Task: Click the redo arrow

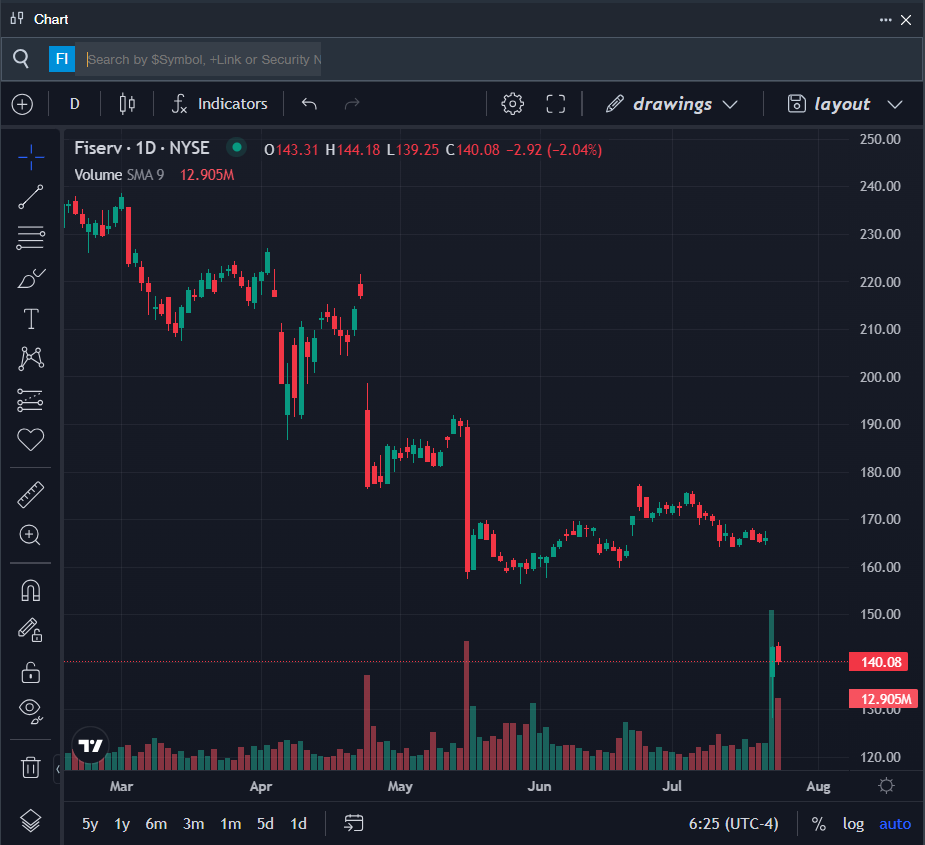Action: pos(352,104)
